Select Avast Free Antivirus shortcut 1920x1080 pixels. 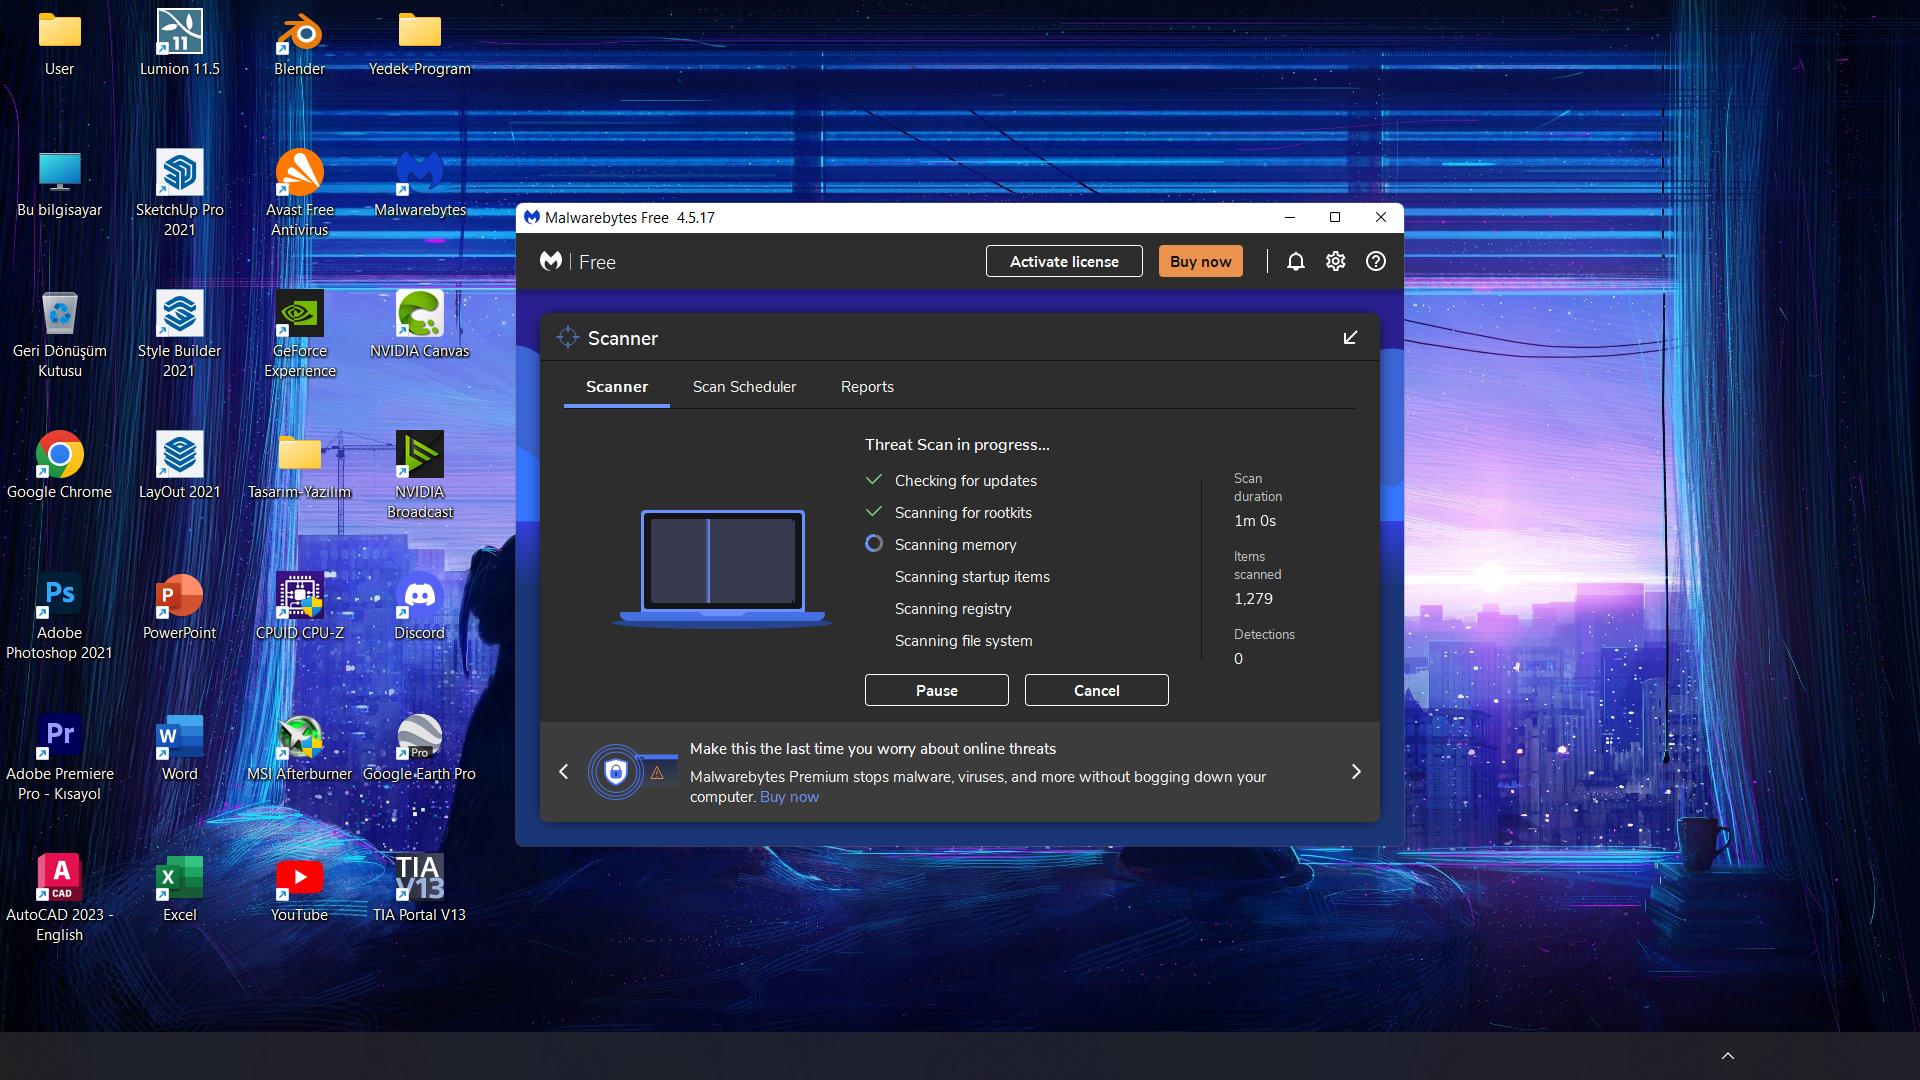[x=300, y=194]
